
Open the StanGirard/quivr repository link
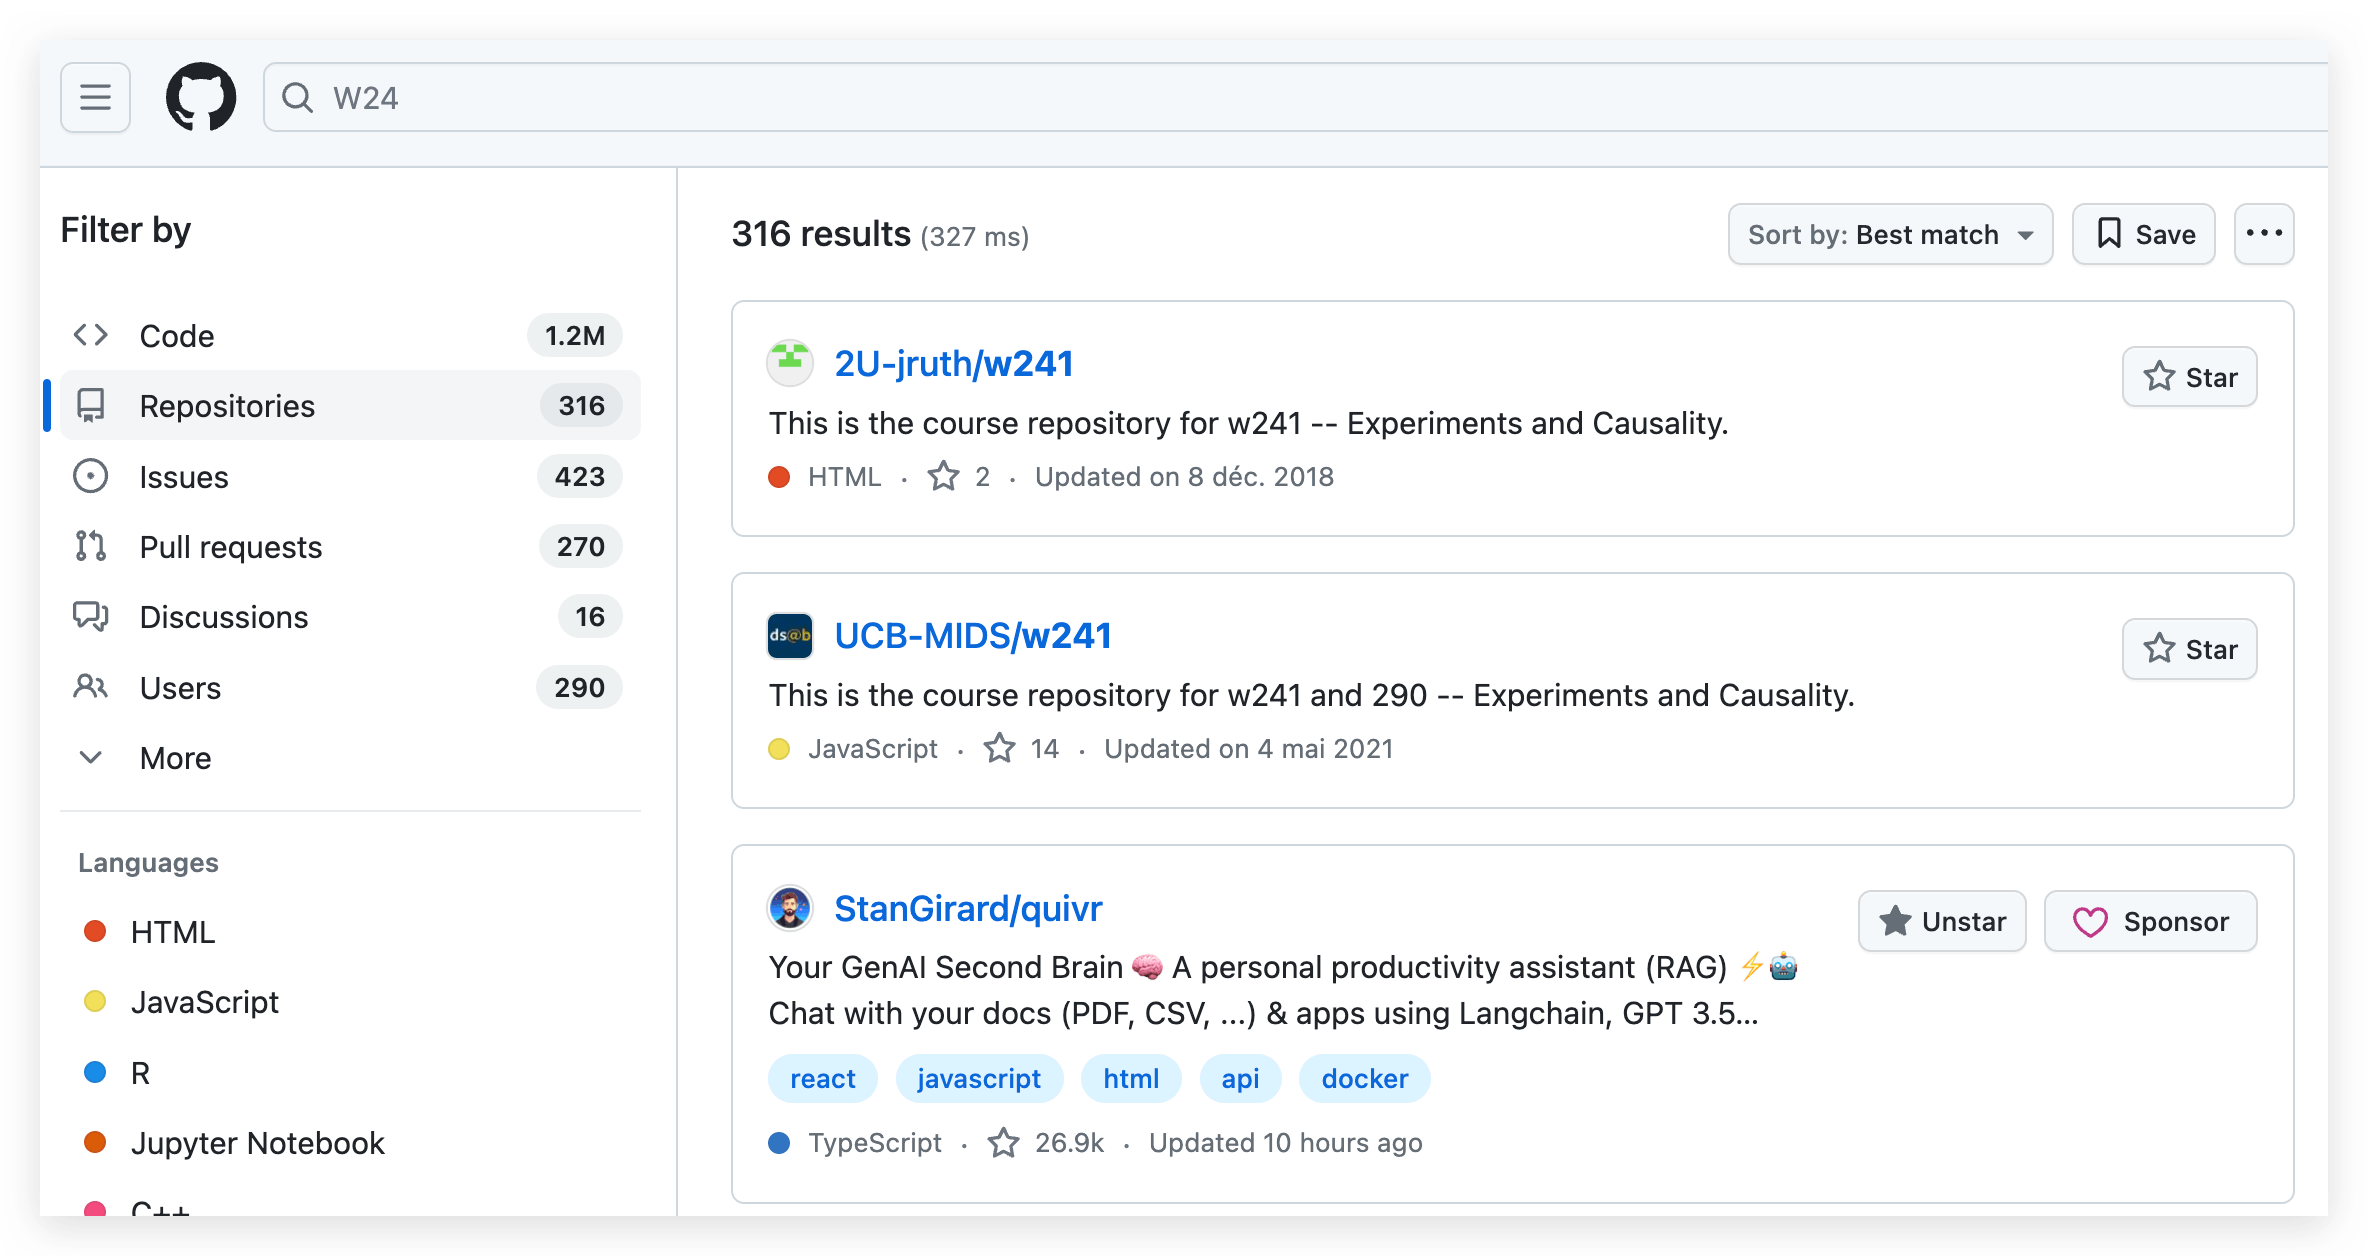click(967, 908)
